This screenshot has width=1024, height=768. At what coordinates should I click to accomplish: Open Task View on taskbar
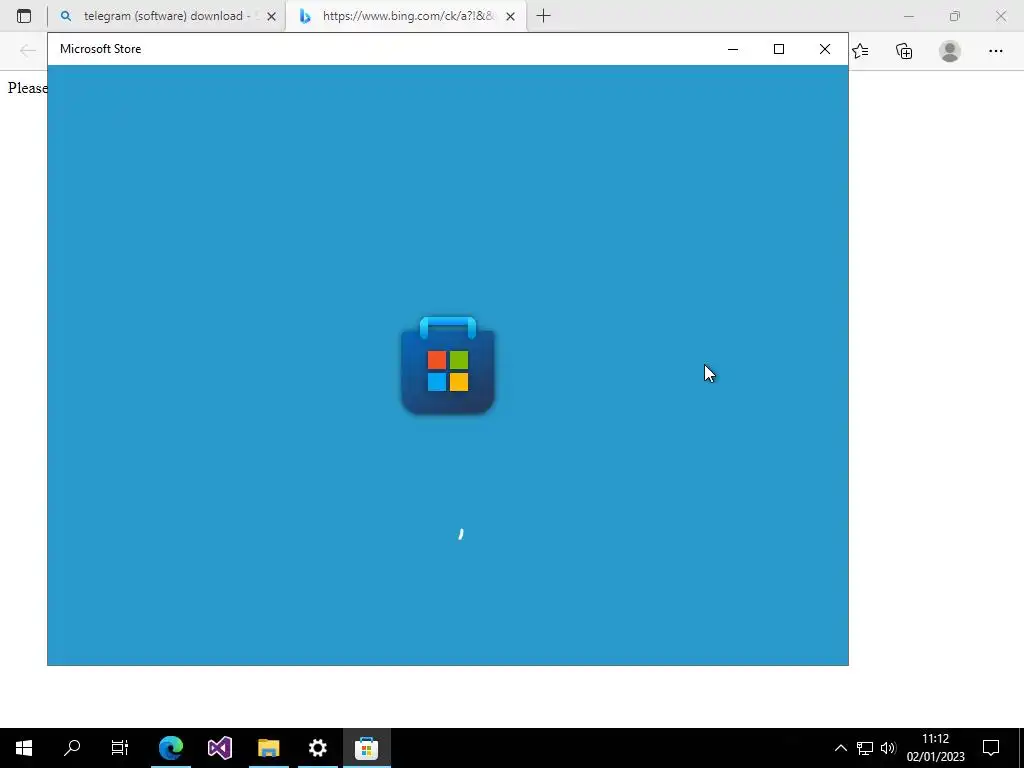[120, 748]
